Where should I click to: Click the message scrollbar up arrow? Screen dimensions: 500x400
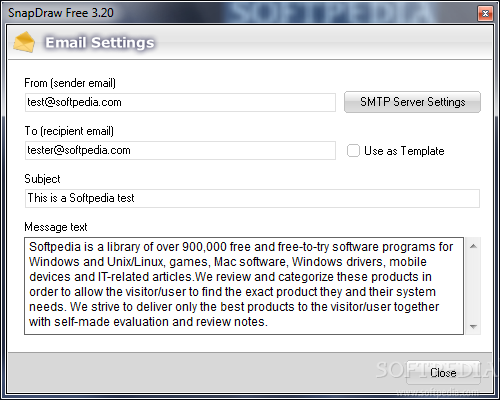(x=473, y=246)
